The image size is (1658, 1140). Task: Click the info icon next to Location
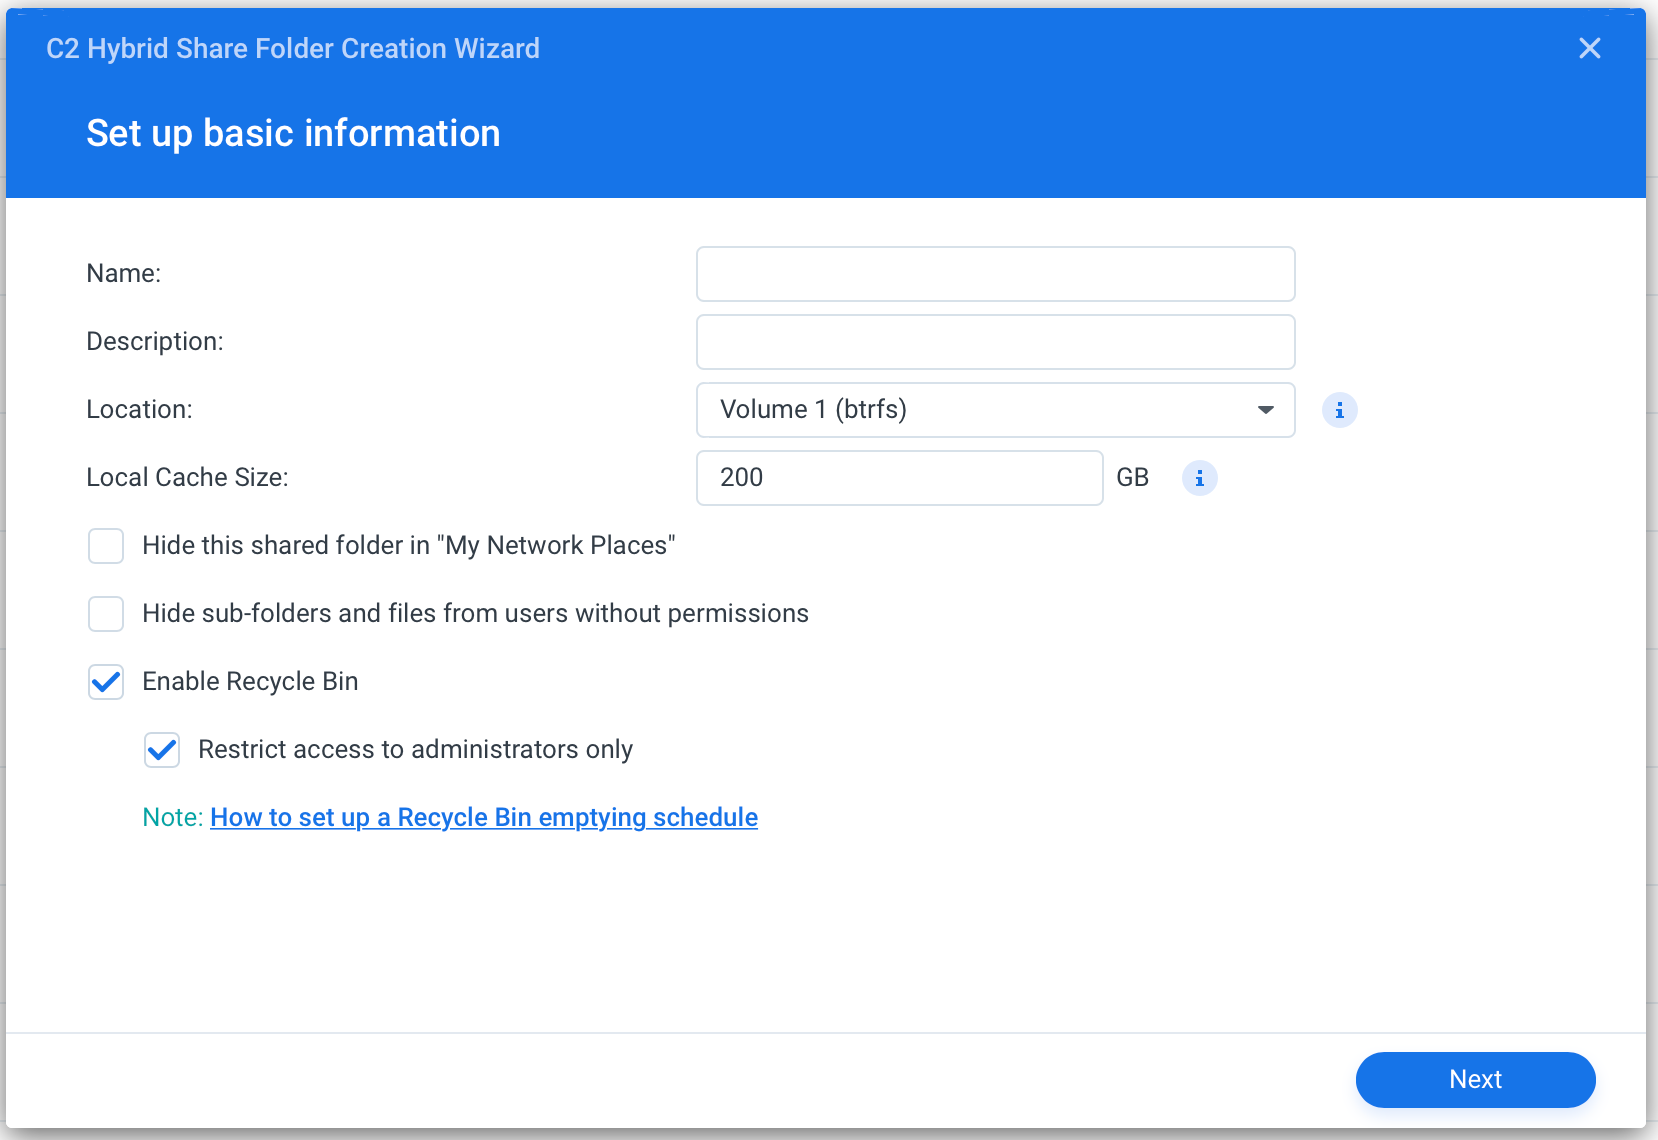tap(1339, 410)
